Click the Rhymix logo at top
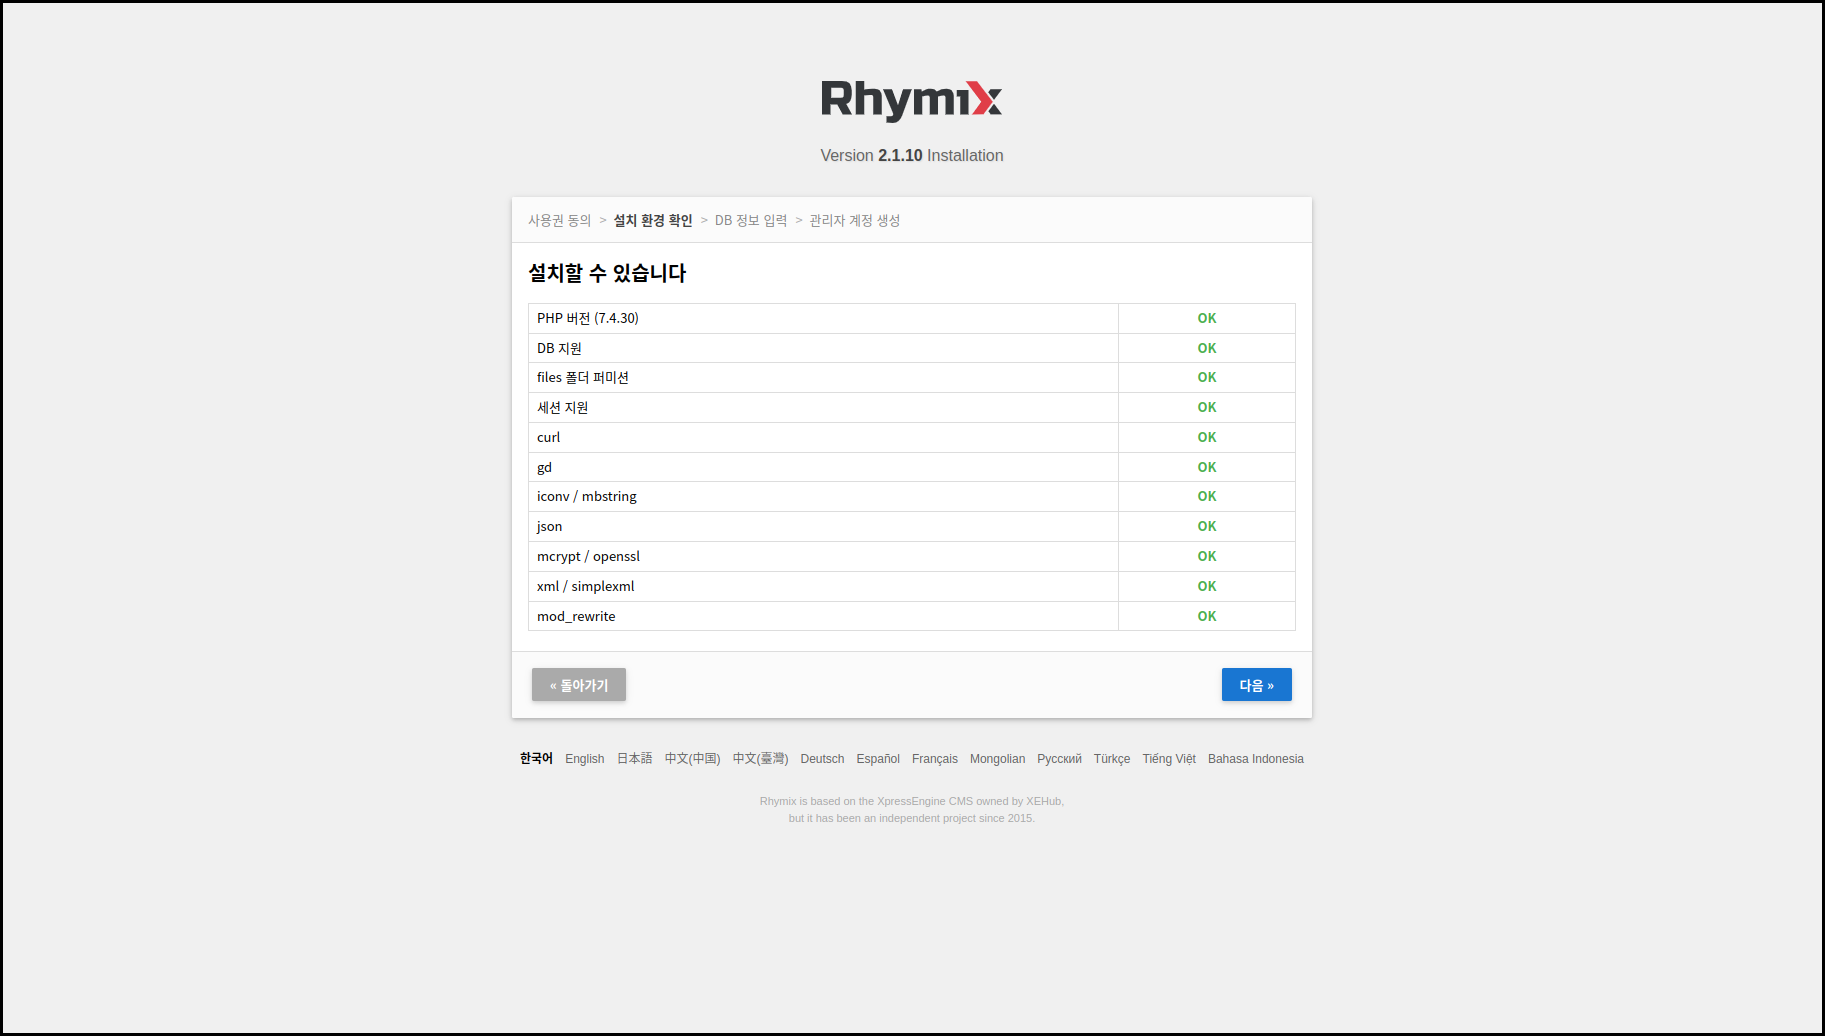 [911, 100]
